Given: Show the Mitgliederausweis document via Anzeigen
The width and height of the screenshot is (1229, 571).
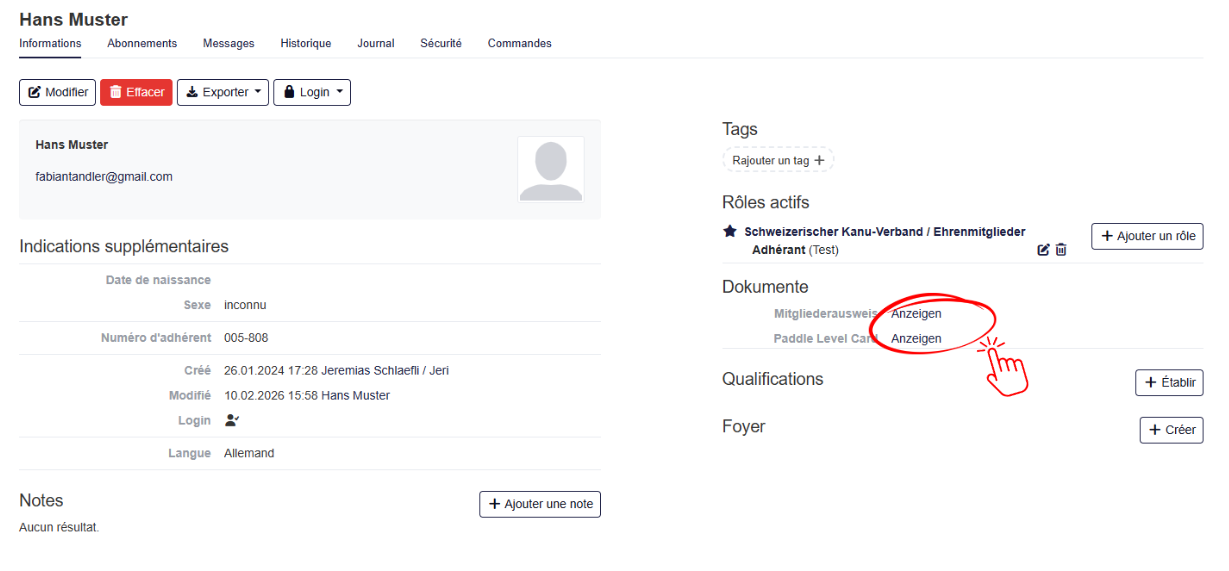Looking at the screenshot, I should click(x=916, y=314).
